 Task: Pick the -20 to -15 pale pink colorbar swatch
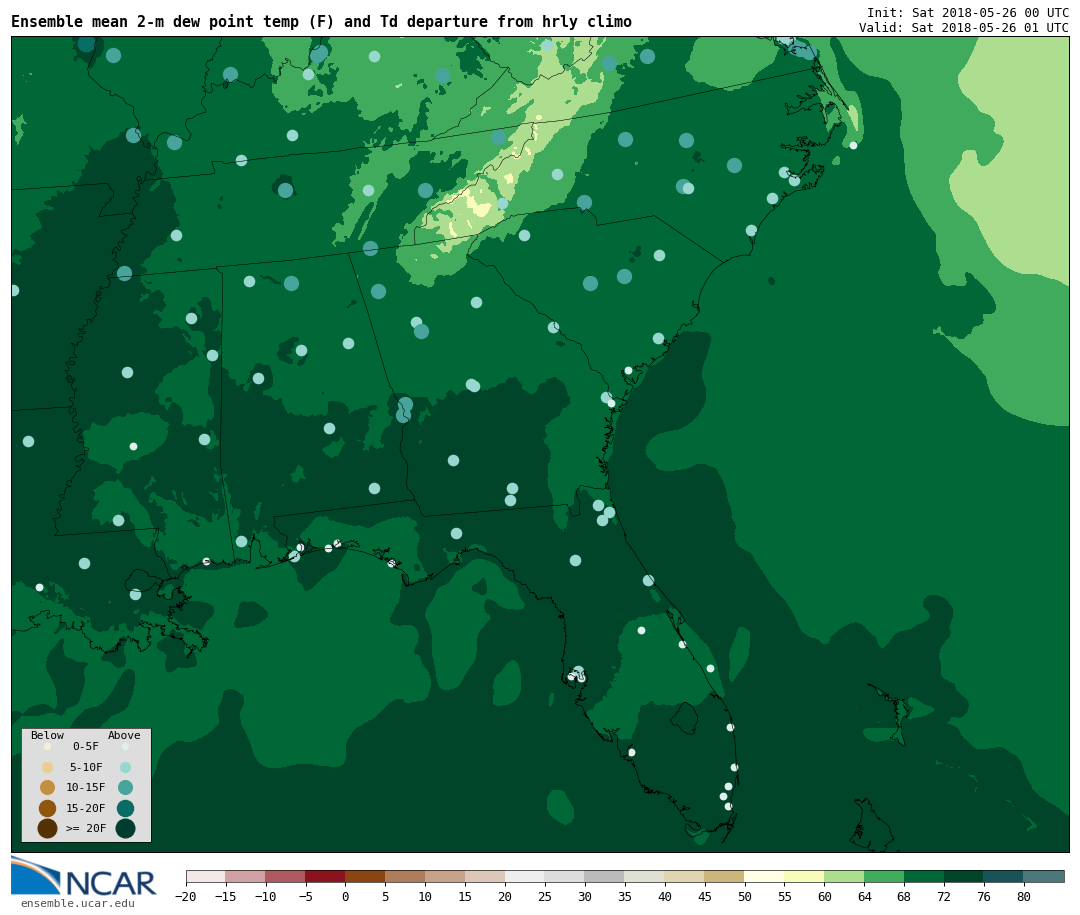click(x=206, y=877)
